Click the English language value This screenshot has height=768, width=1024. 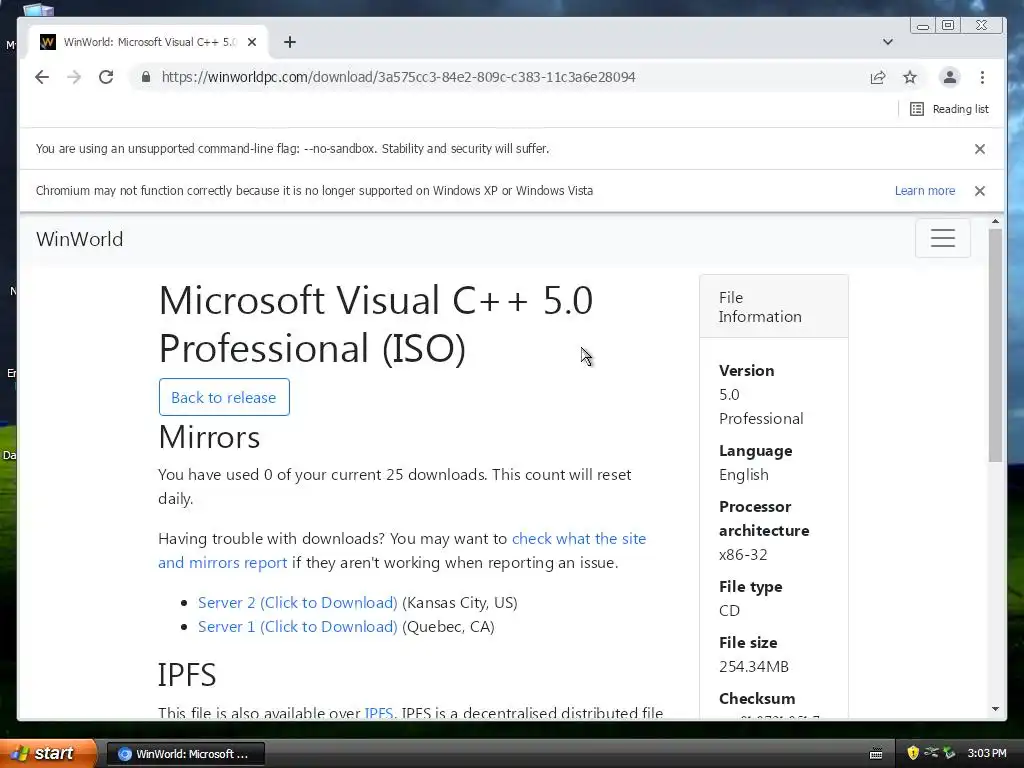[x=744, y=475]
